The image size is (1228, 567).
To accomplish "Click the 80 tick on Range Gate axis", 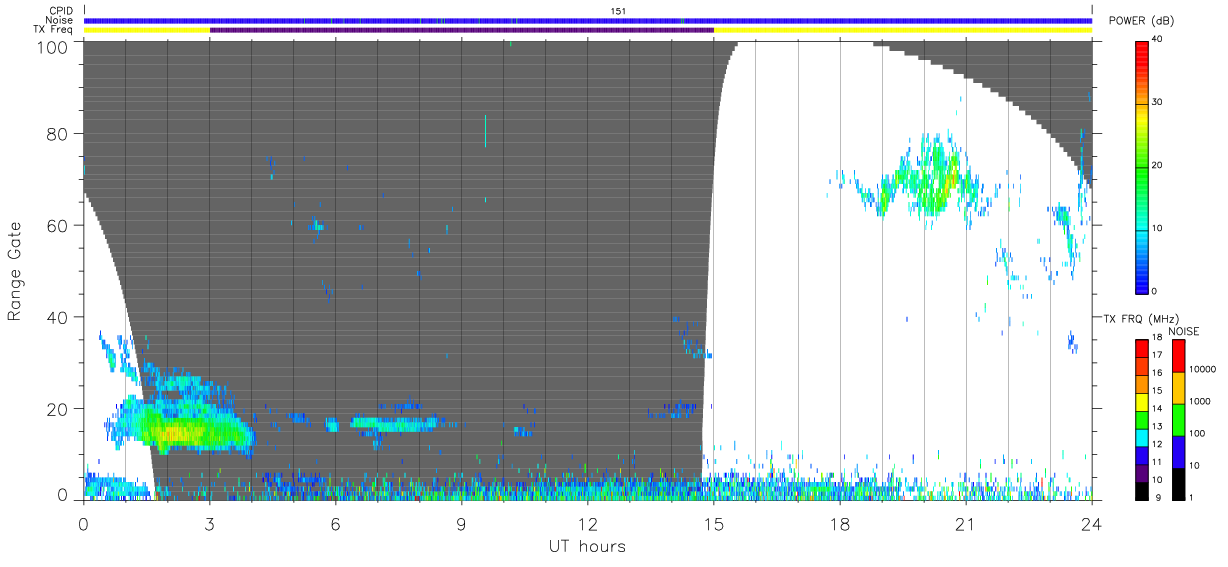I will (59, 134).
